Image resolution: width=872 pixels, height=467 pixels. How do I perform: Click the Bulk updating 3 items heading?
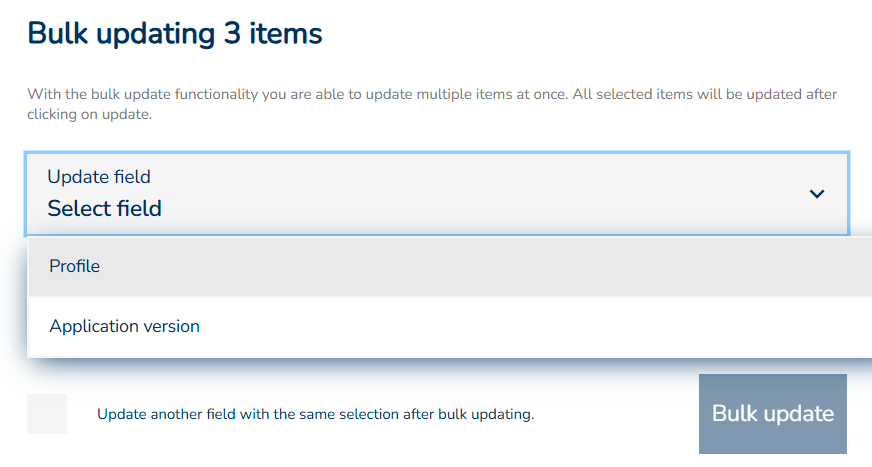coord(175,34)
